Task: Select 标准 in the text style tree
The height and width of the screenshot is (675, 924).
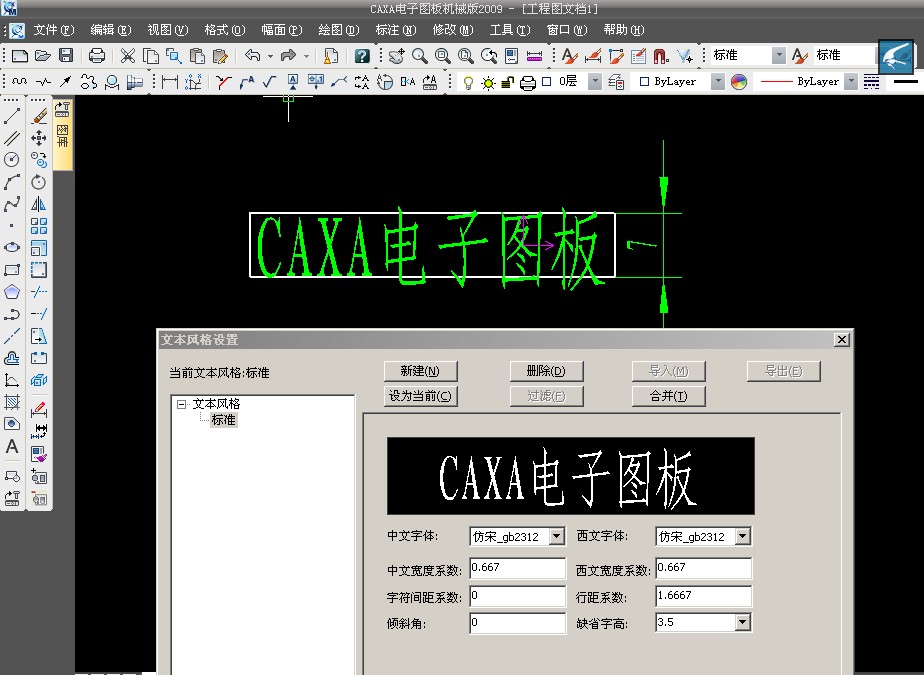Action: click(224, 420)
